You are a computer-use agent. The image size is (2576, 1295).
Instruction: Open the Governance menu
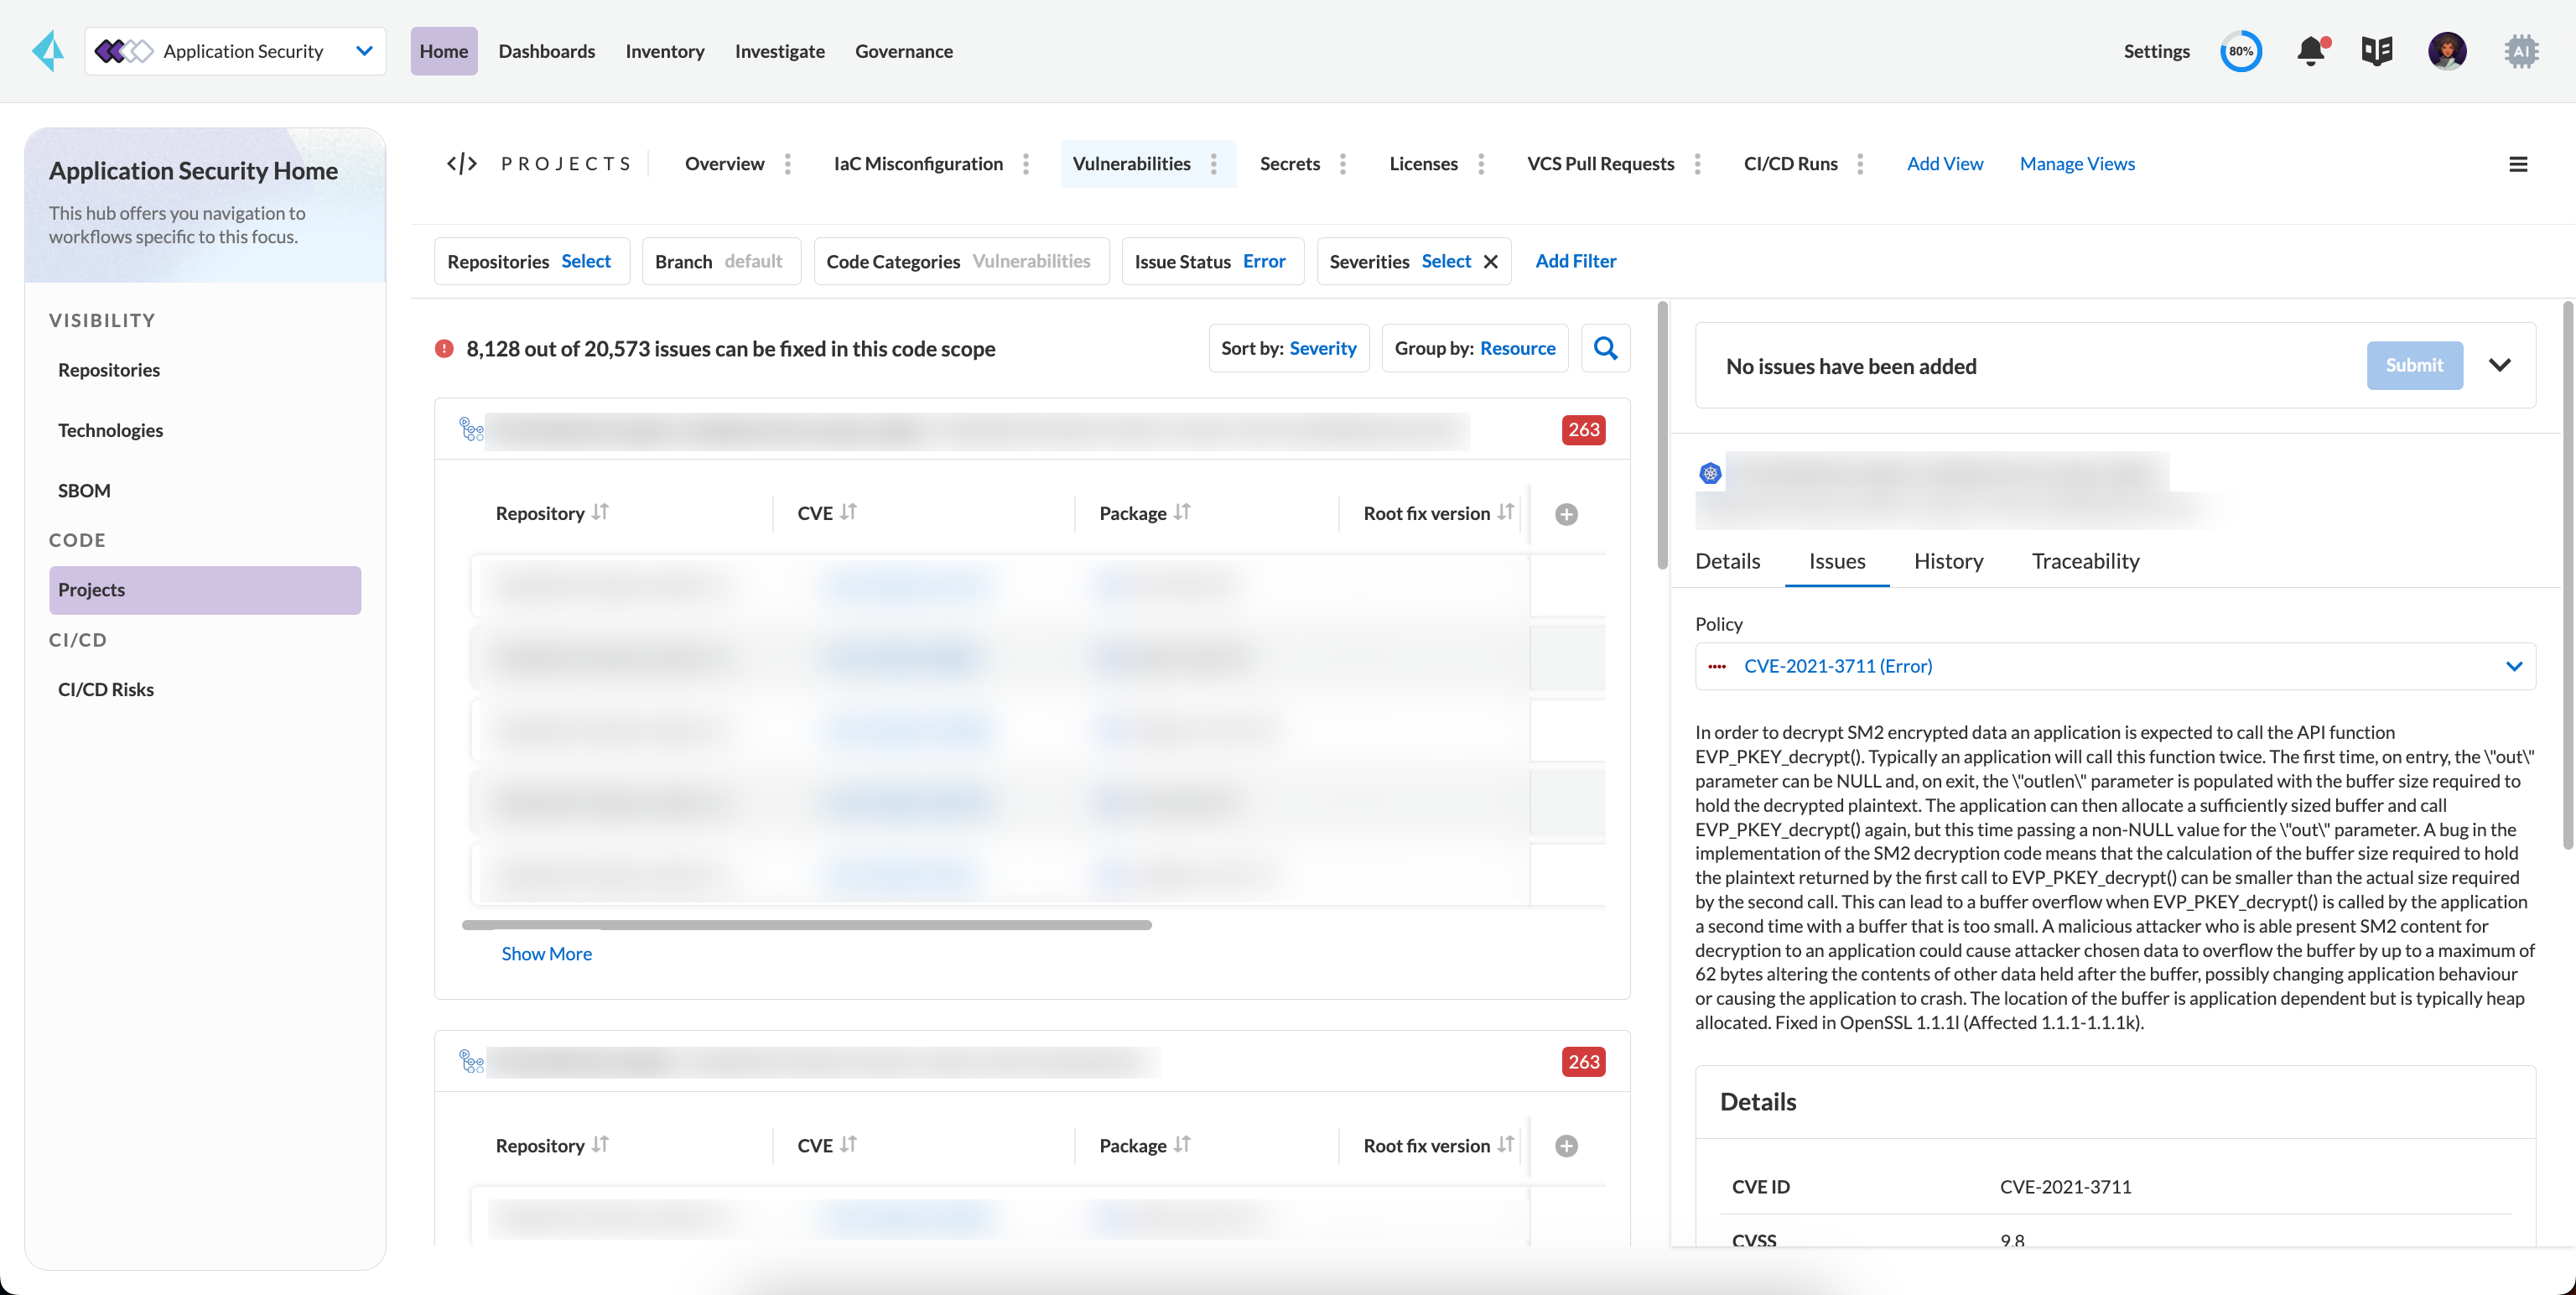point(904,51)
